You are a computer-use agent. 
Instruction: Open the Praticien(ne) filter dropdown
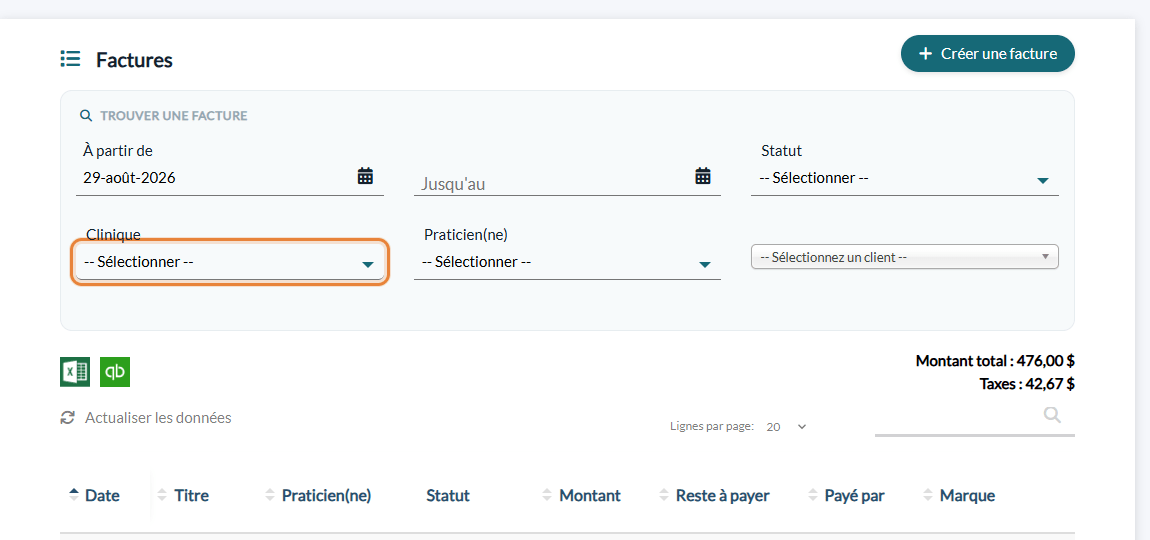coord(567,262)
